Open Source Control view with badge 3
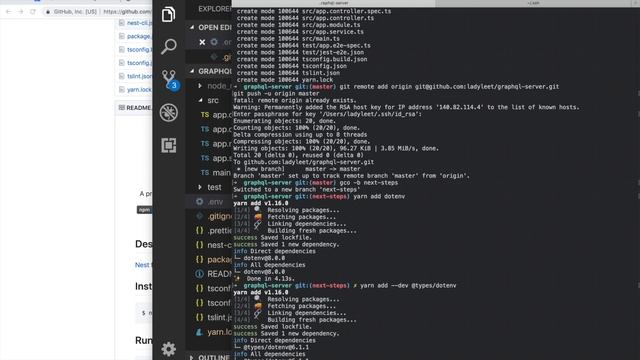 pyautogui.click(x=170, y=80)
